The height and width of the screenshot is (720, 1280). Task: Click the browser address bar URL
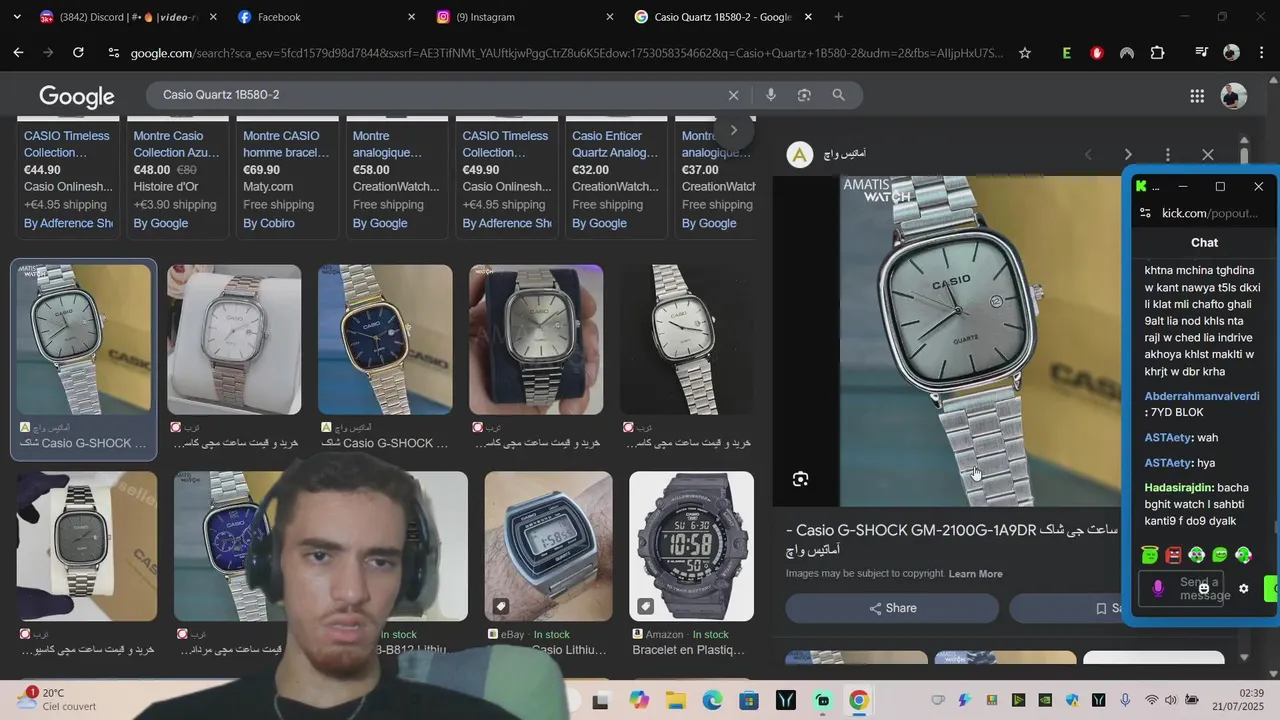pos(565,53)
